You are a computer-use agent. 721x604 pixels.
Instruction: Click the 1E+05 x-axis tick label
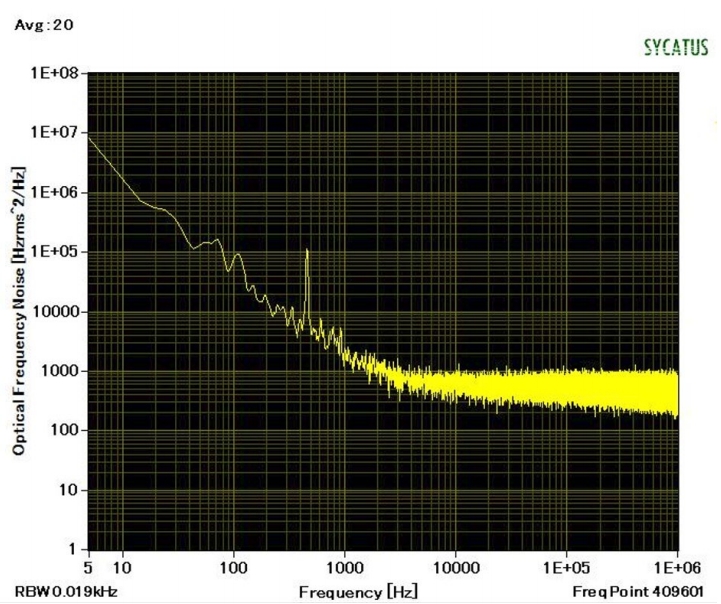coord(566,565)
